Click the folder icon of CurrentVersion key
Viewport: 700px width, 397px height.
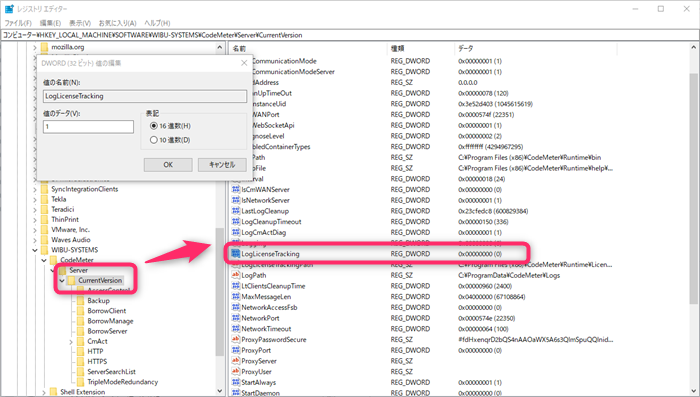point(71,280)
